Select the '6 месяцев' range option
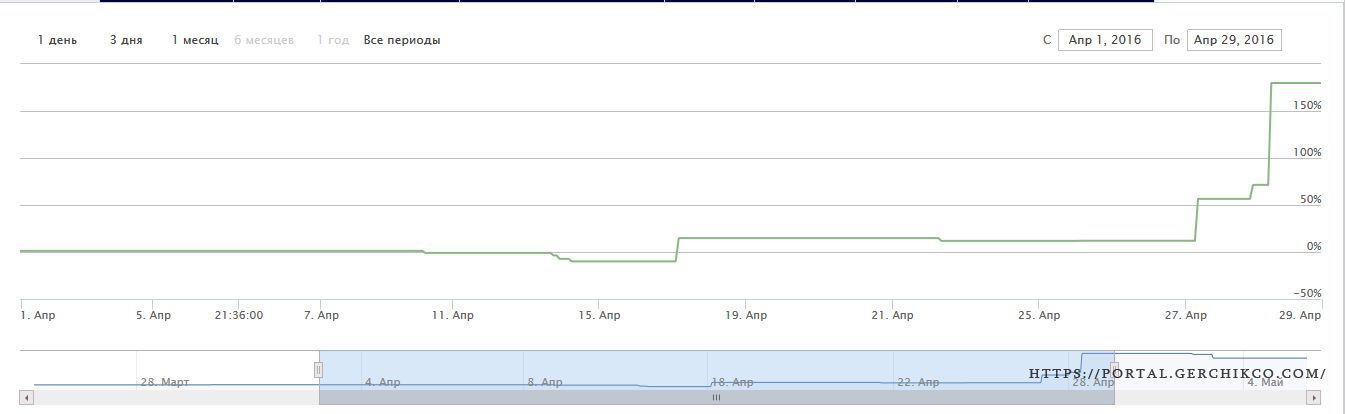 click(264, 40)
